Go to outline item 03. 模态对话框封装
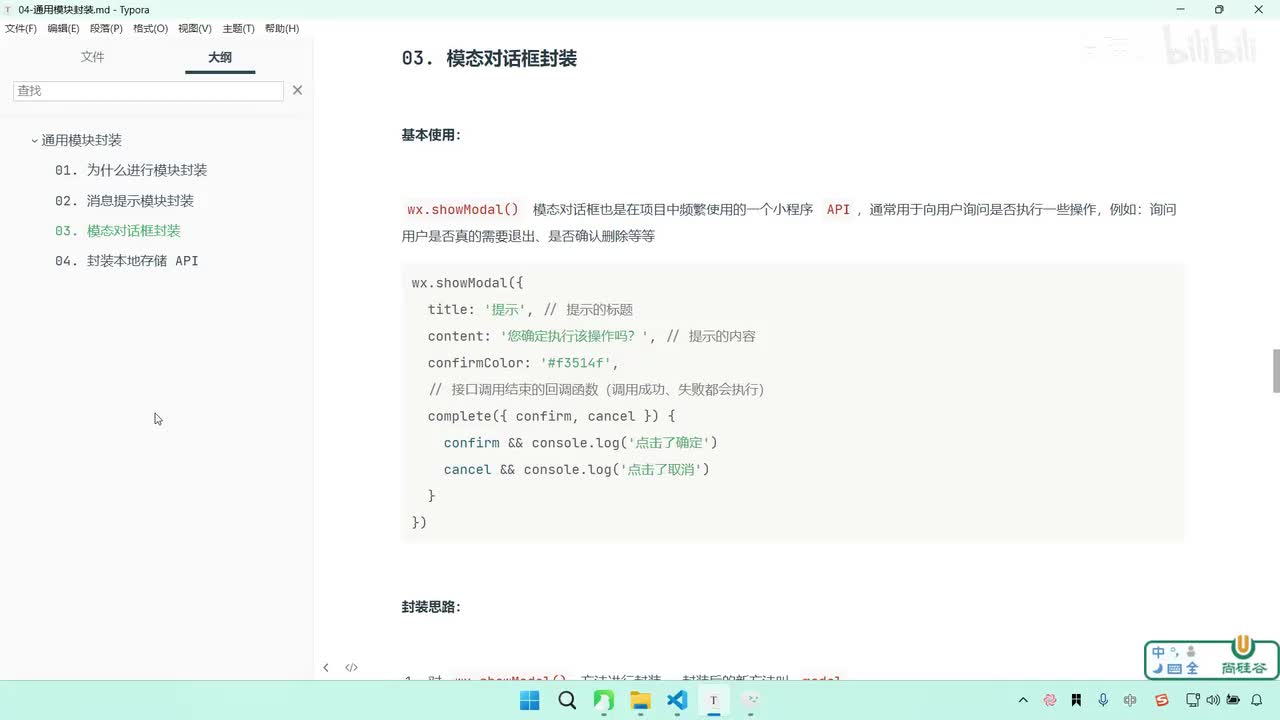 pos(118,230)
